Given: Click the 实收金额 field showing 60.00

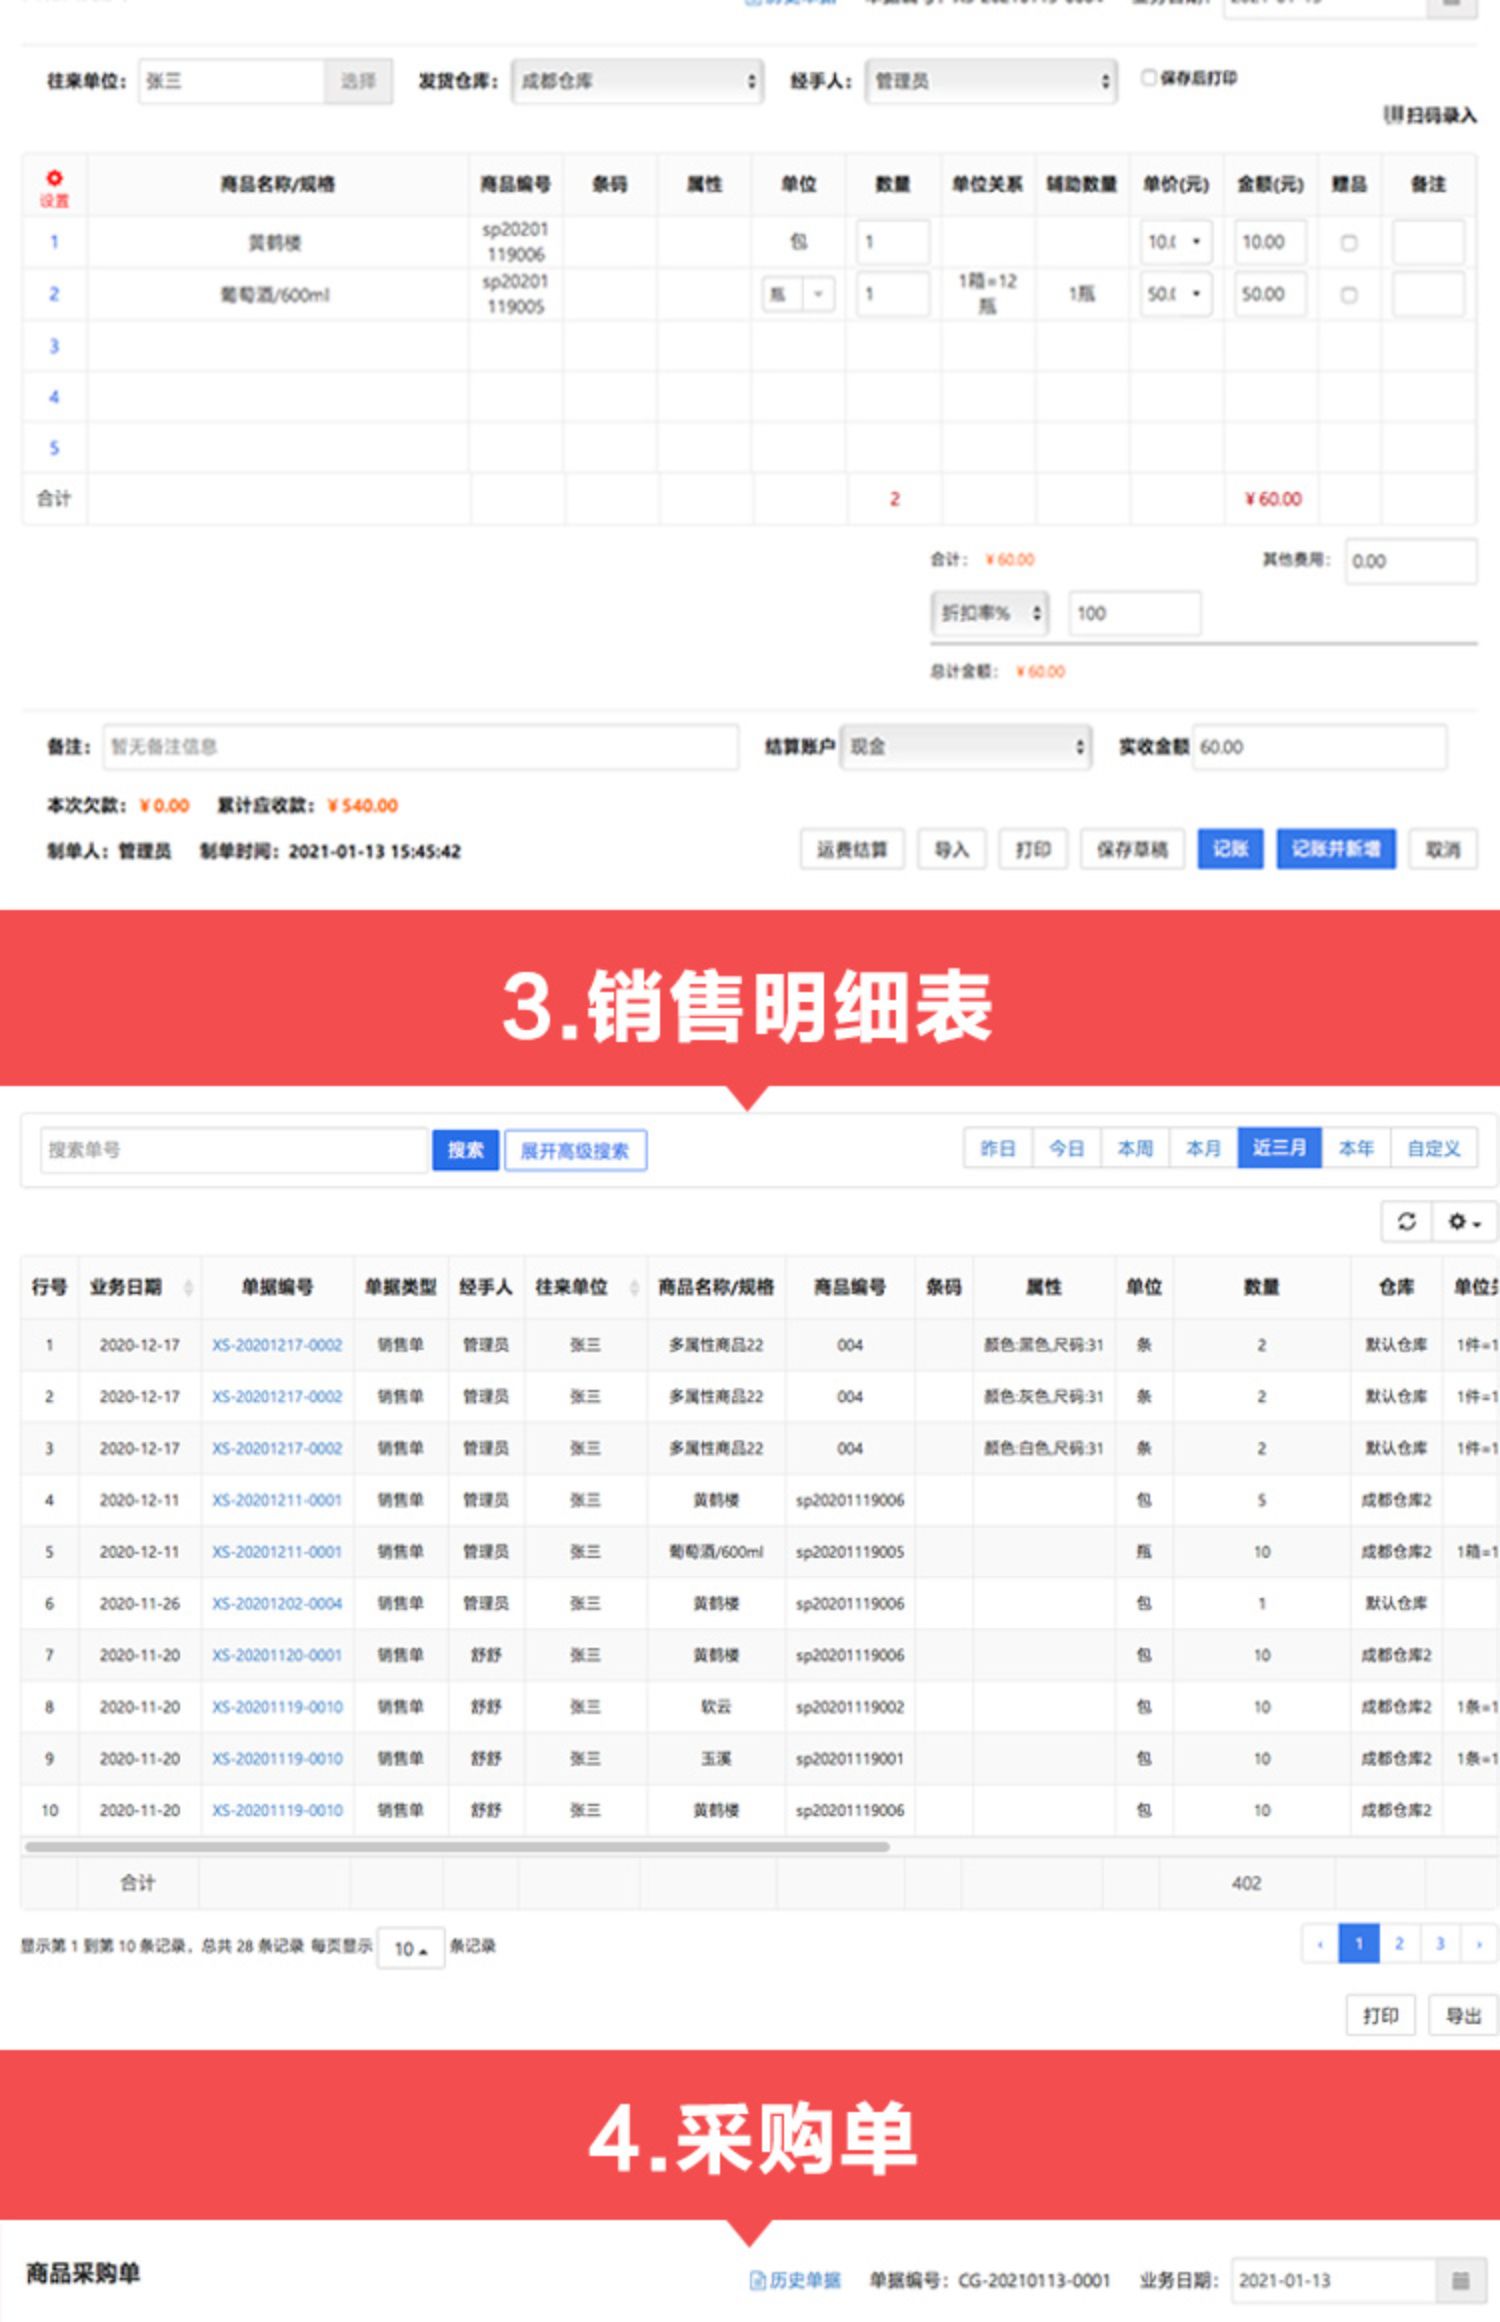Looking at the screenshot, I should 1319,747.
